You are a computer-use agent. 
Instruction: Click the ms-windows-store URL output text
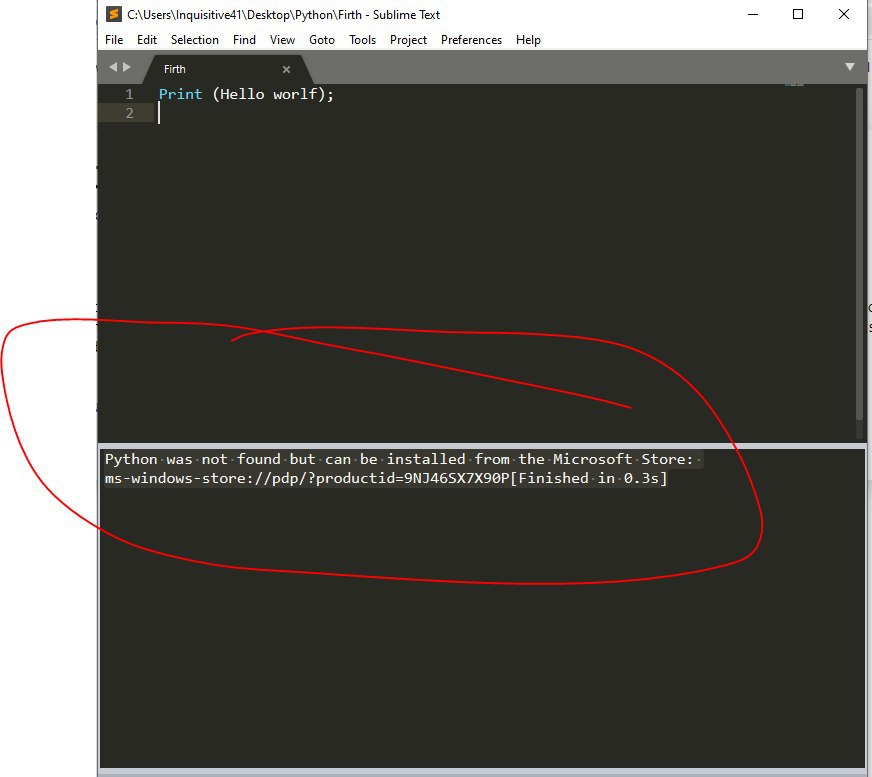click(x=307, y=478)
